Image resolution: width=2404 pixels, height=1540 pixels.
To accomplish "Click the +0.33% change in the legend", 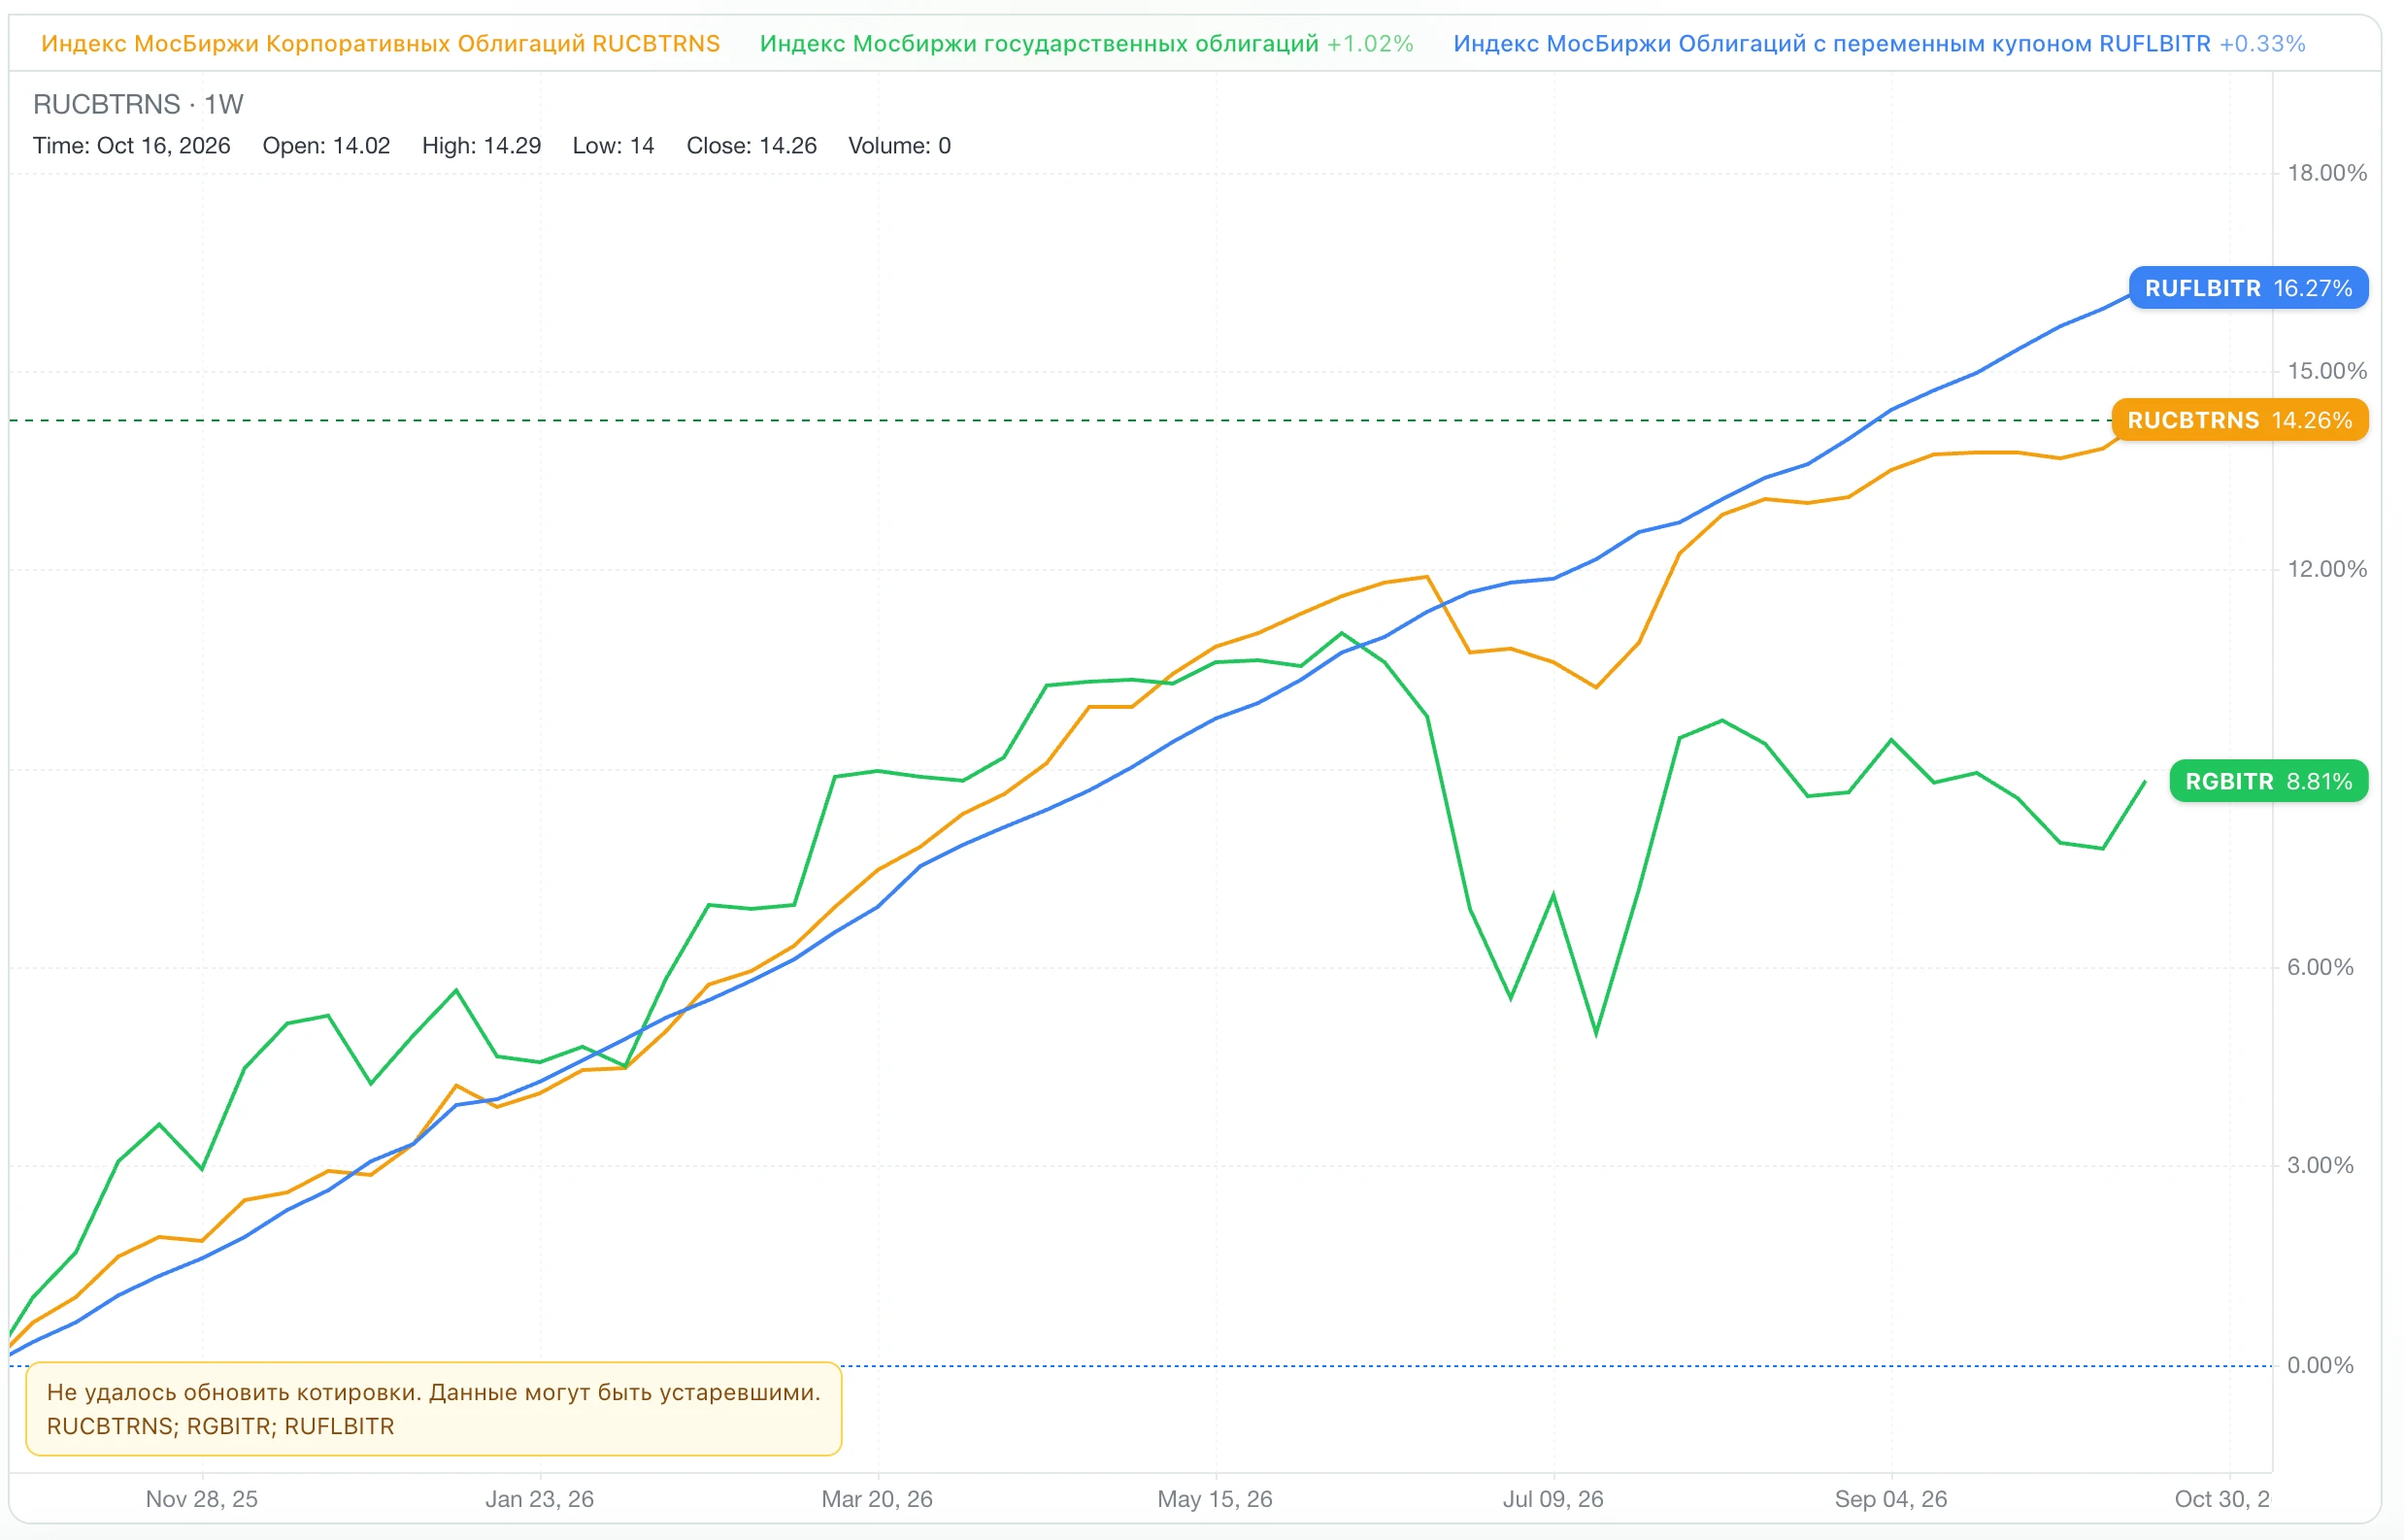I will [x=2263, y=44].
